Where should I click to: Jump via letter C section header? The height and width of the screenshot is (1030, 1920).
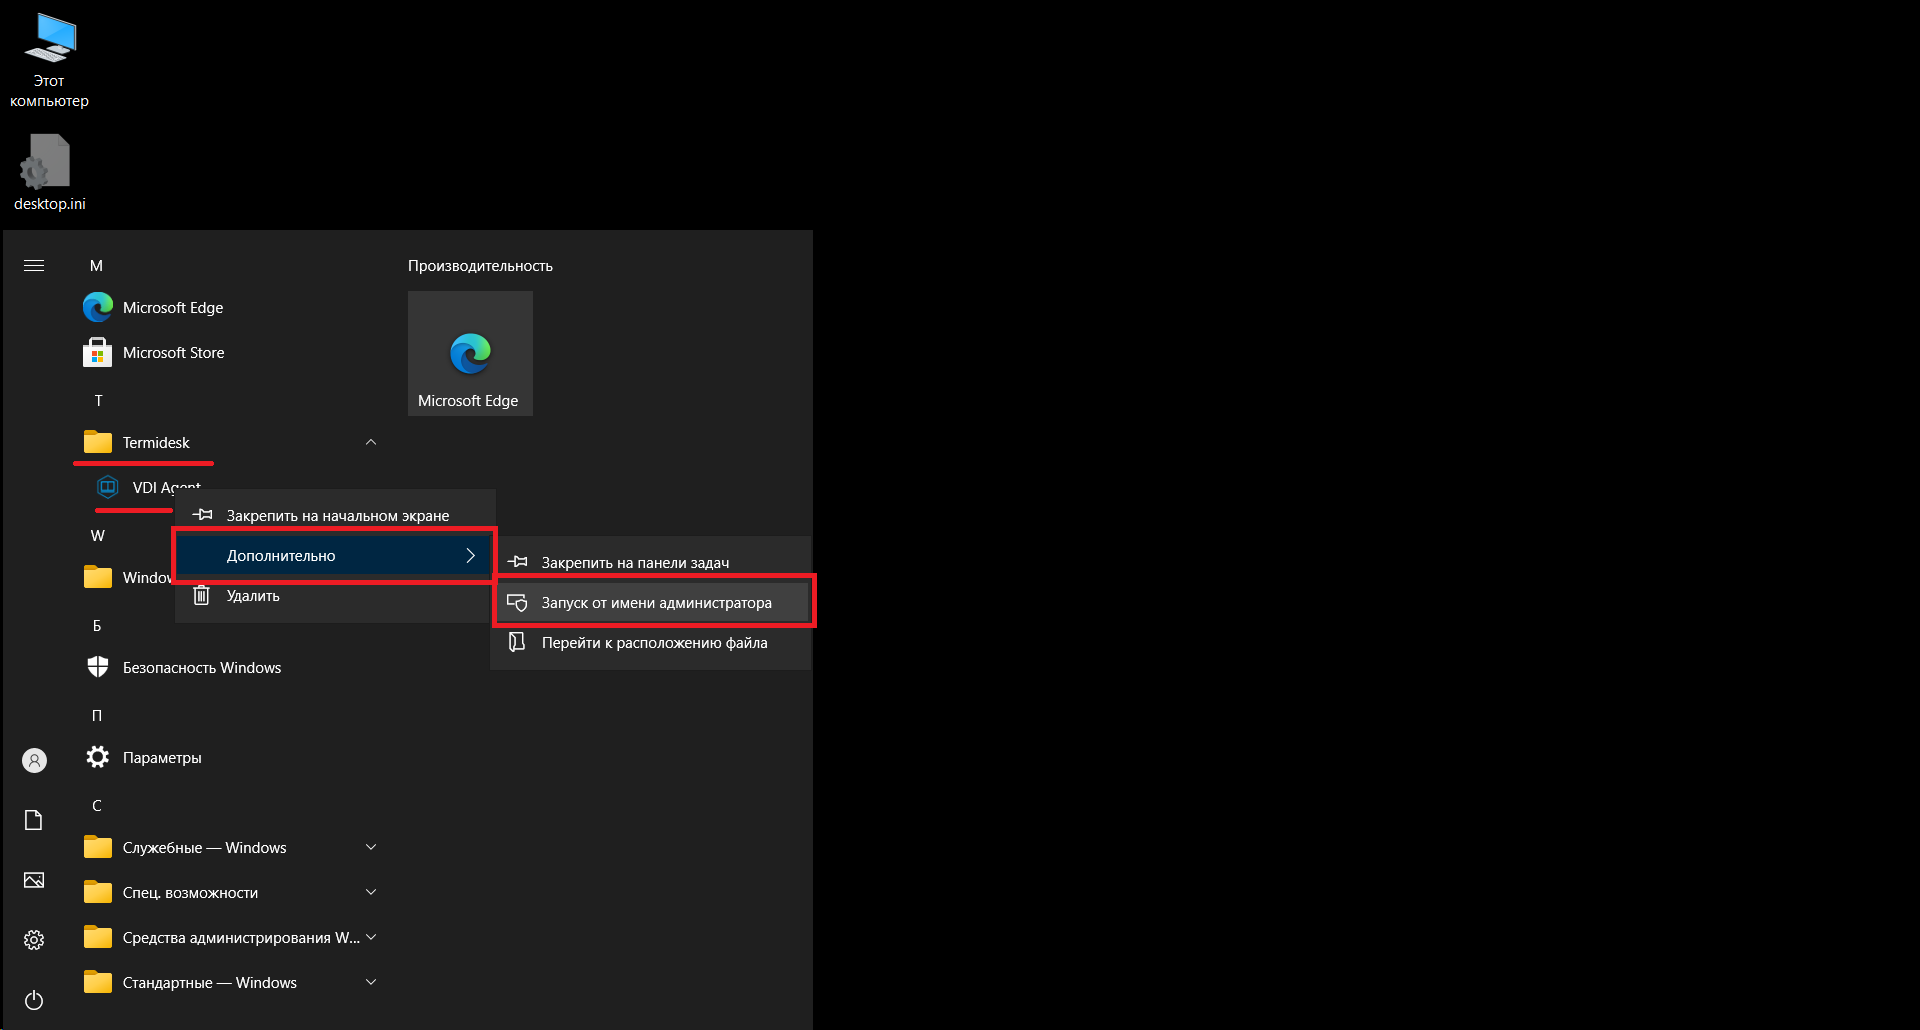point(97,805)
